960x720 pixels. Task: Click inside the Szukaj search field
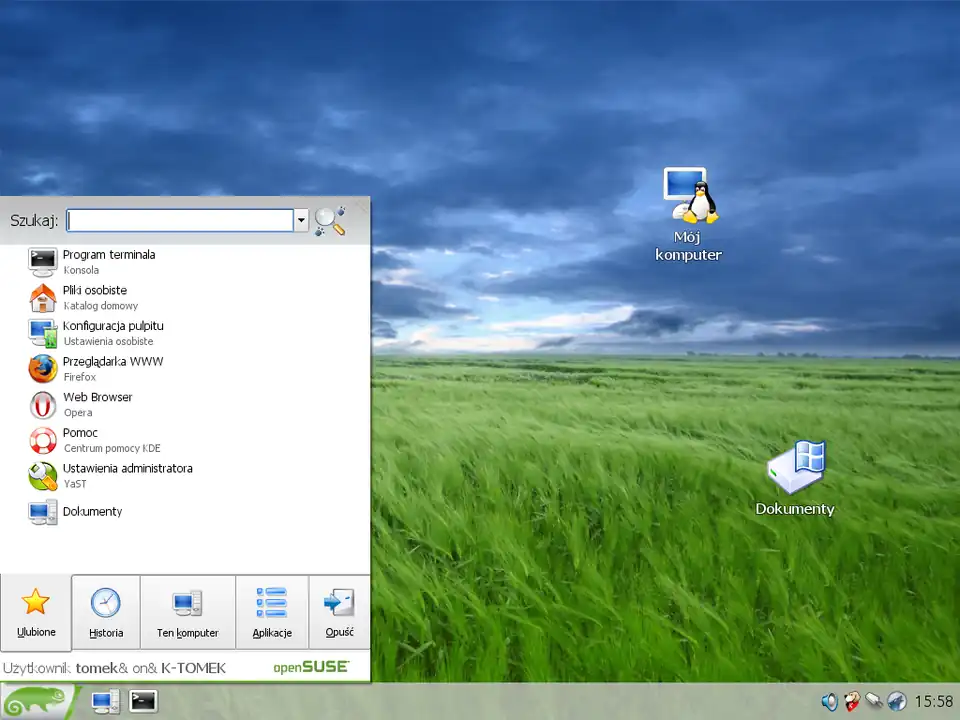(180, 221)
